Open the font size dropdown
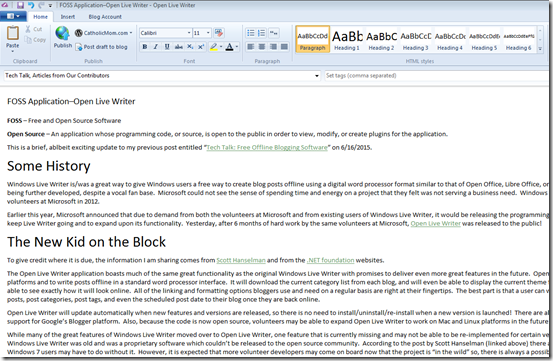 (x=208, y=33)
